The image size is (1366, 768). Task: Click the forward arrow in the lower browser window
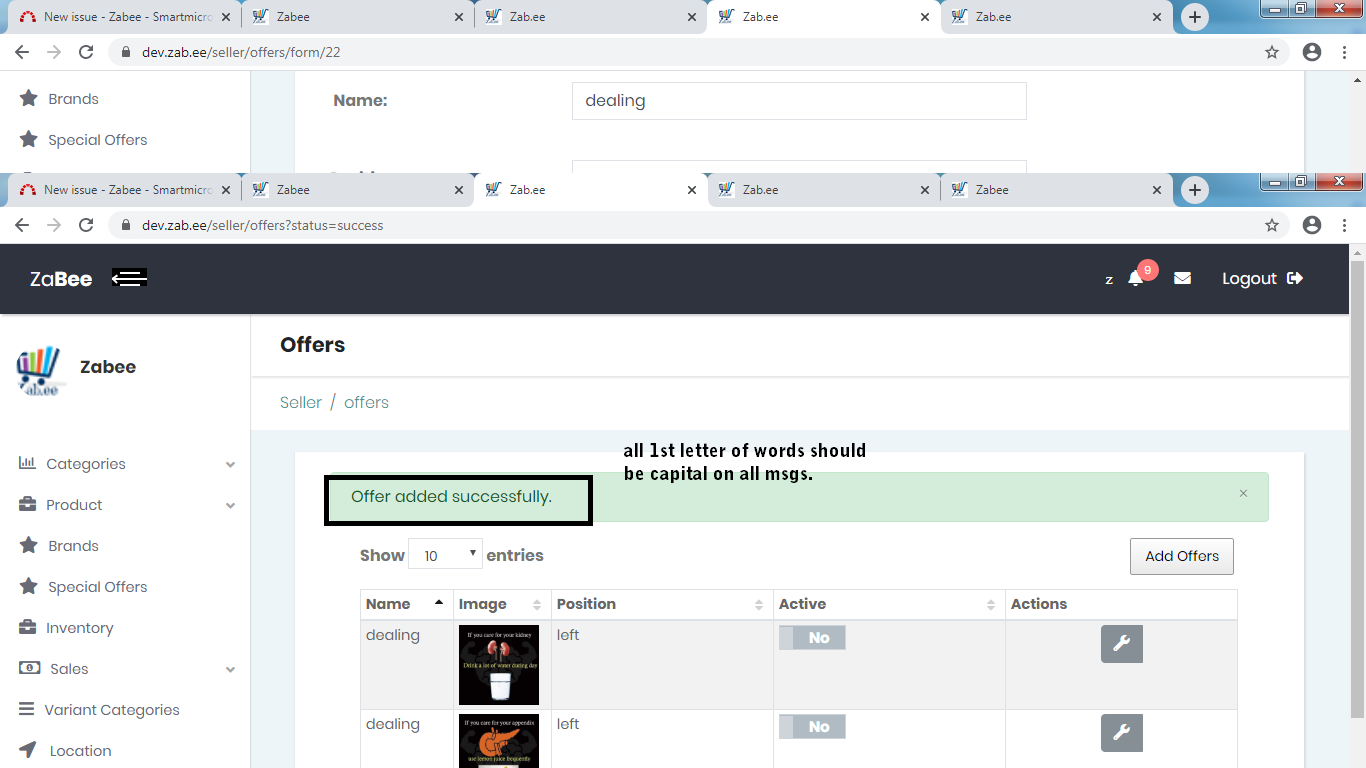[x=54, y=225]
